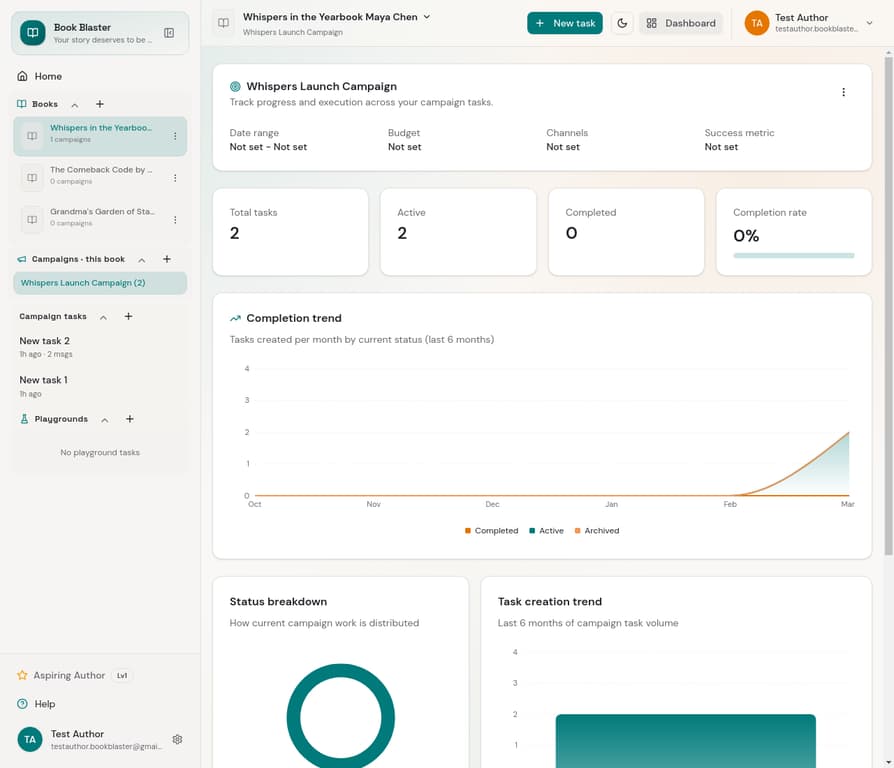
Task: Open options for The Comeback Code book
Action: [x=175, y=178]
